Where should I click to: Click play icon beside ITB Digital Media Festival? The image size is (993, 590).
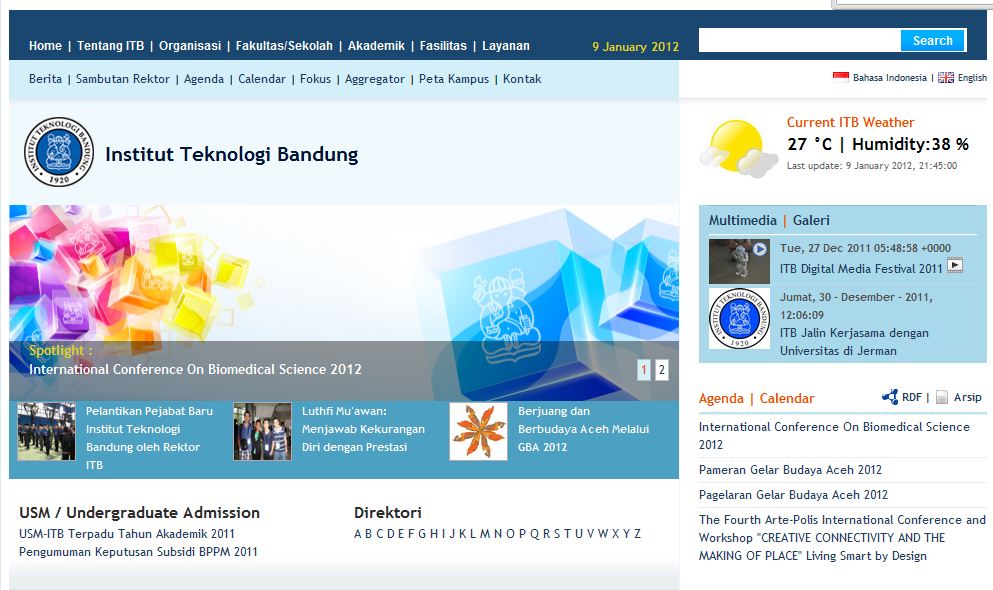click(x=954, y=265)
